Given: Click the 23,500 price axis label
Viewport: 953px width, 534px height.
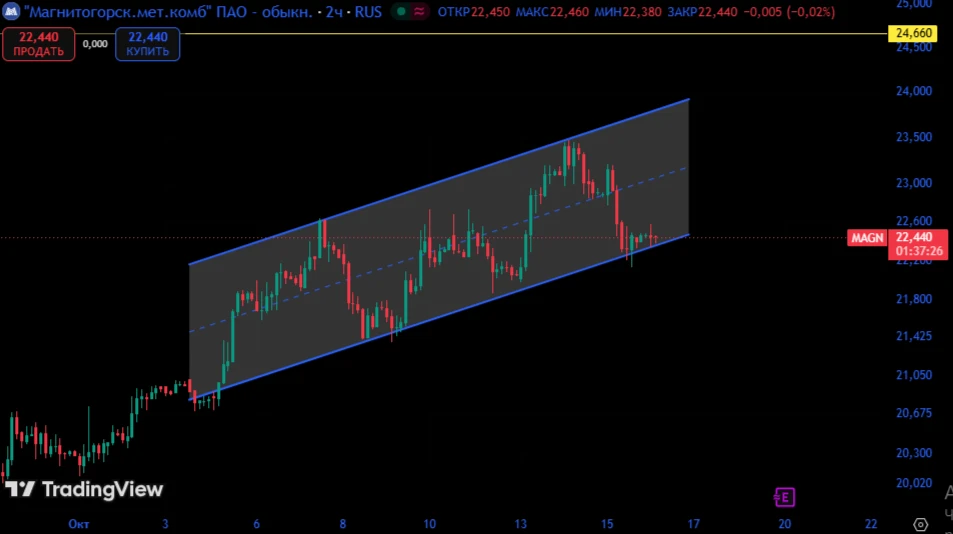Looking at the screenshot, I should point(913,137).
